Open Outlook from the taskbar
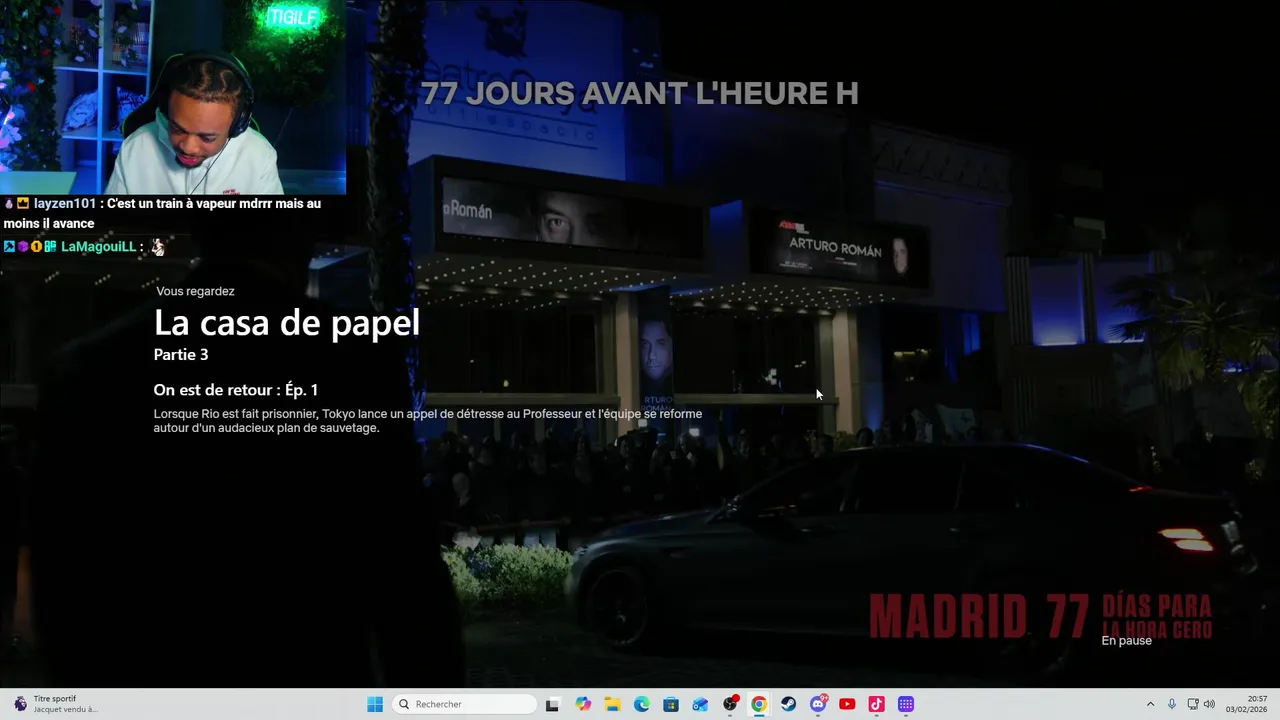This screenshot has height=720, width=1280. pos(700,704)
